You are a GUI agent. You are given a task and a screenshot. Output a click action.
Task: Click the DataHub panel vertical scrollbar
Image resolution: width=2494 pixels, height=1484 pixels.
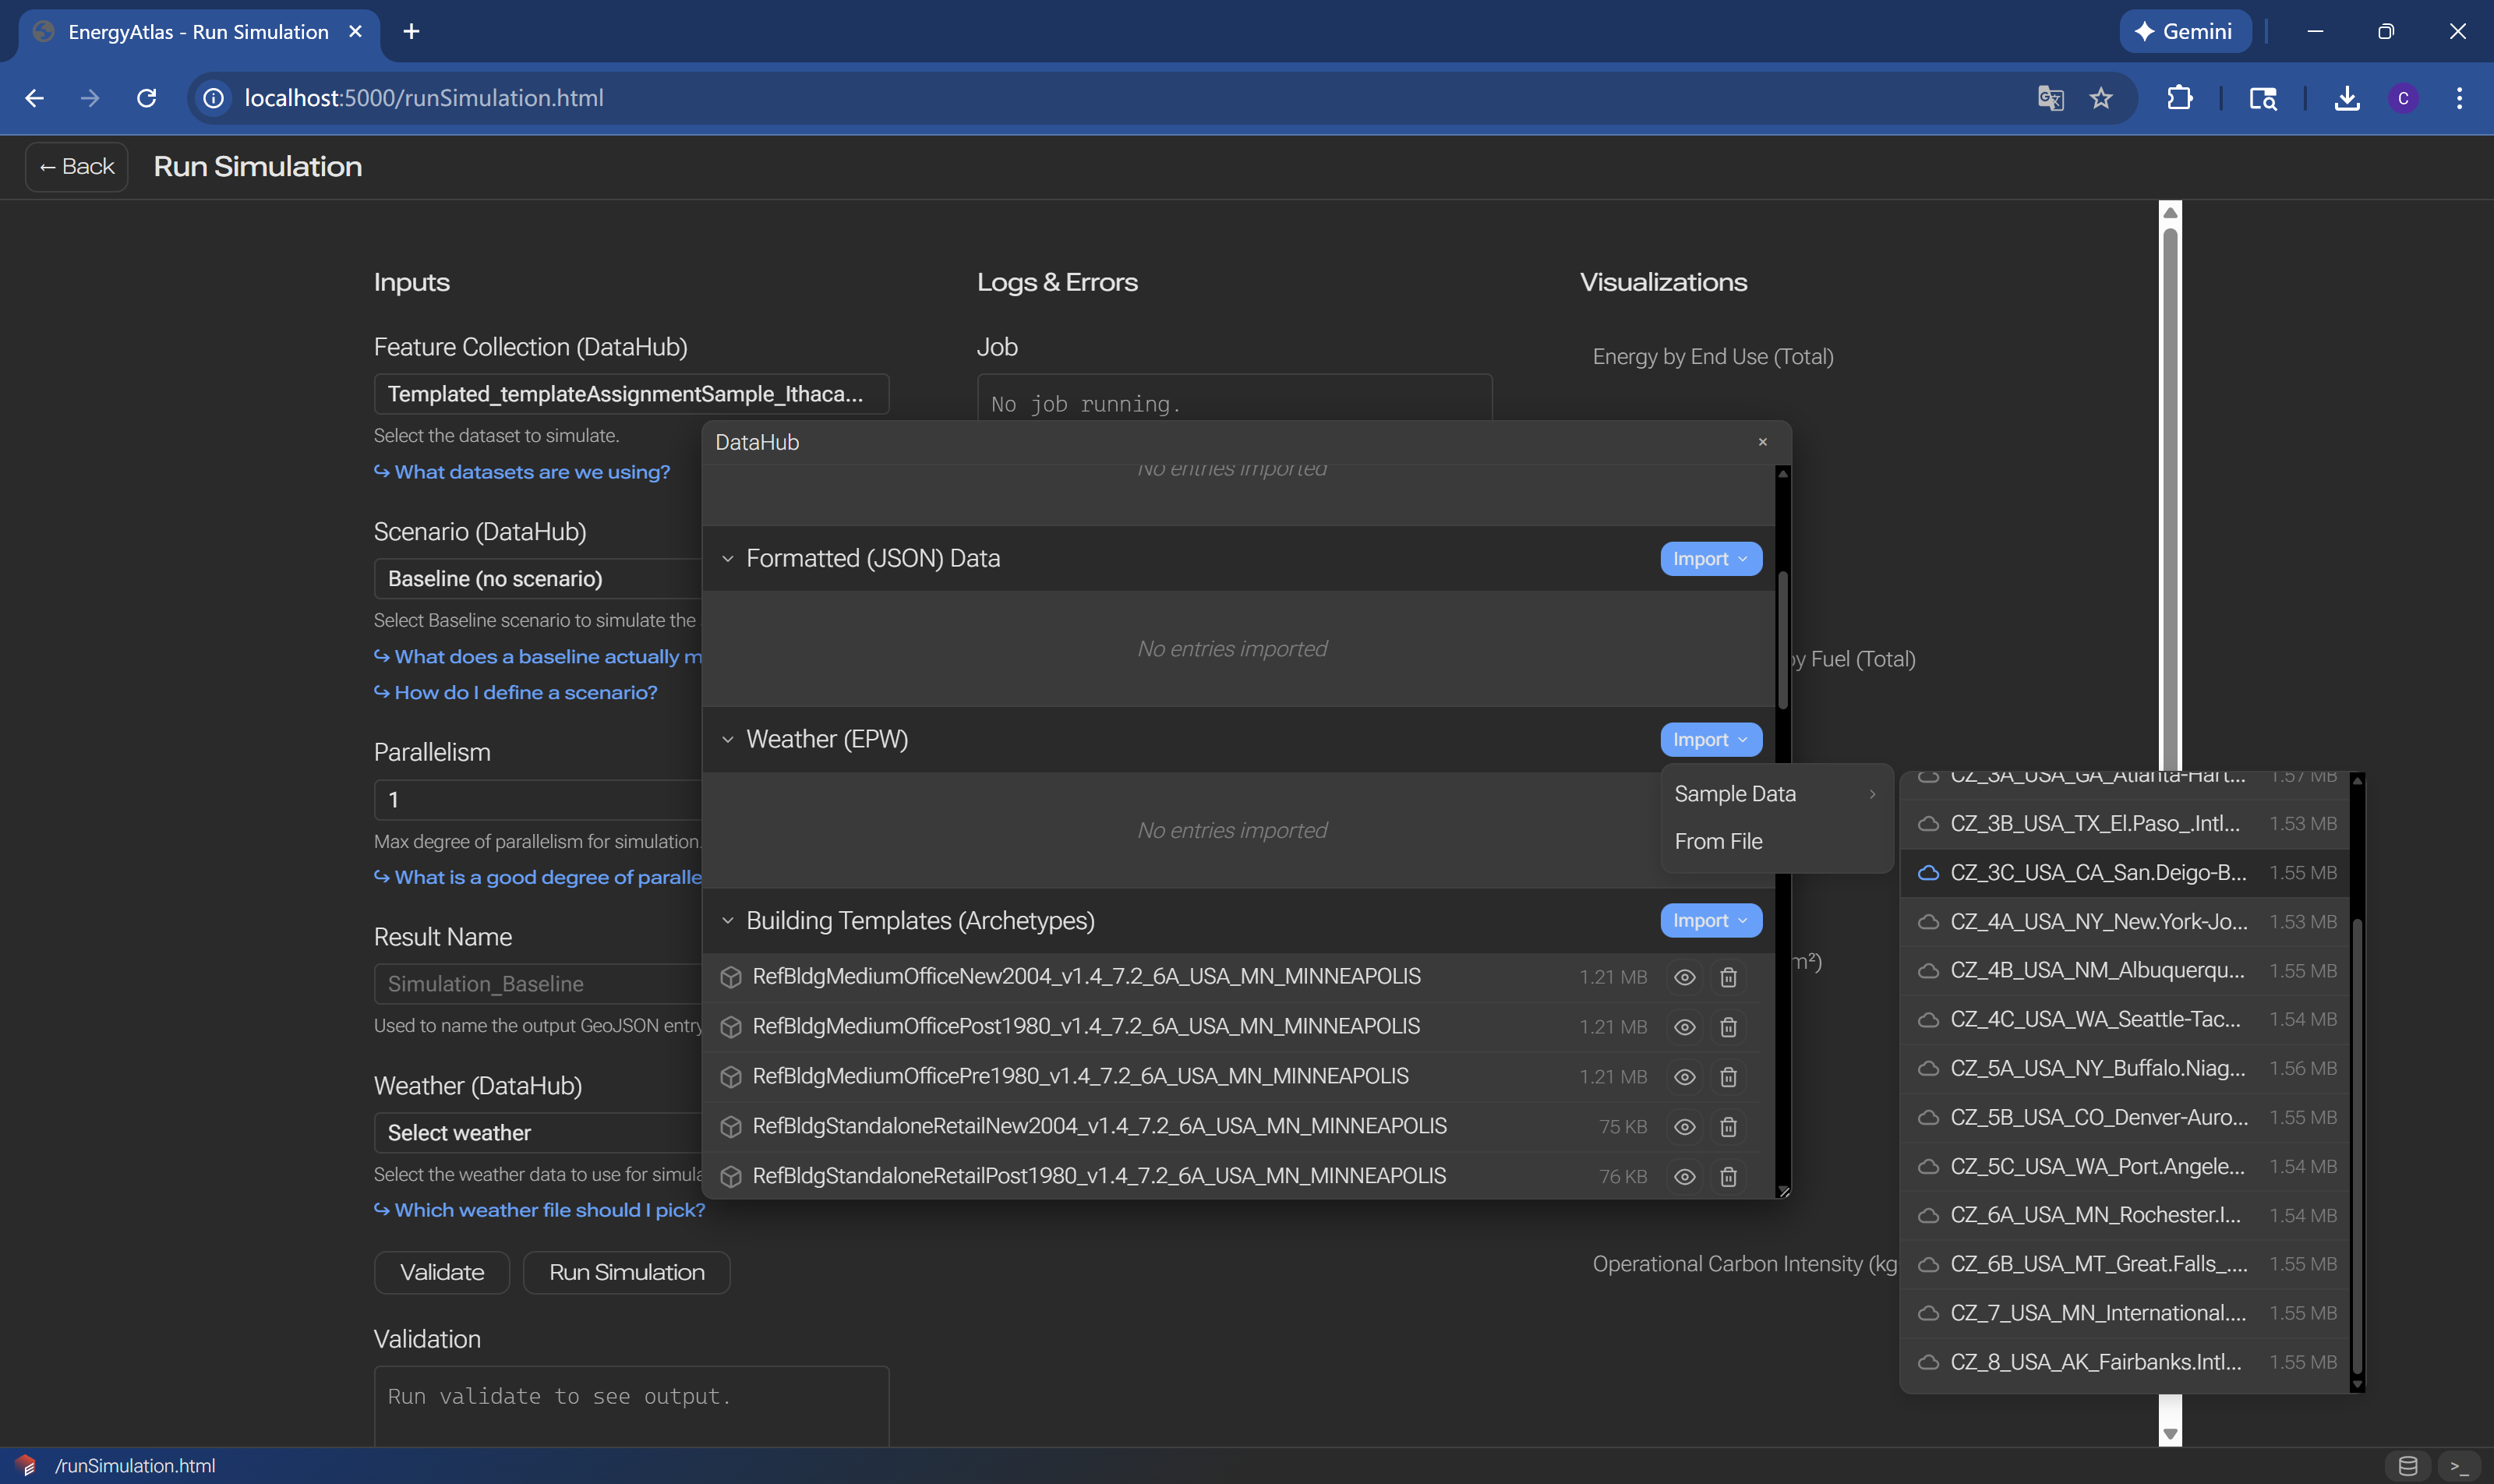tap(1782, 640)
